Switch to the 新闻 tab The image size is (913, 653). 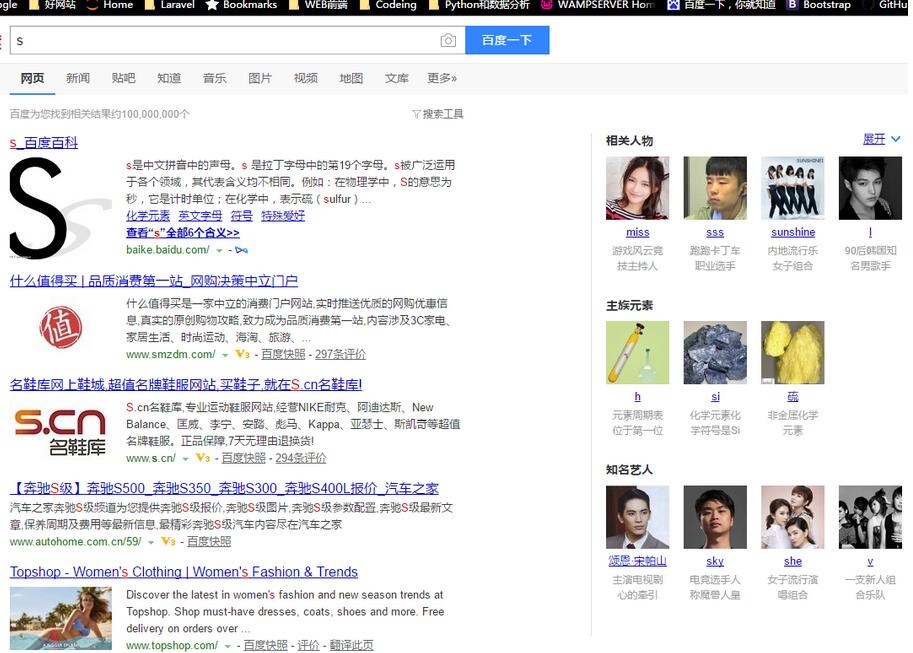tap(77, 78)
